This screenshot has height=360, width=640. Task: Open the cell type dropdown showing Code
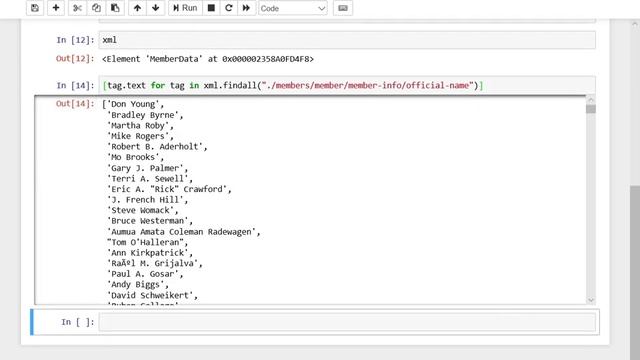[x=293, y=8]
